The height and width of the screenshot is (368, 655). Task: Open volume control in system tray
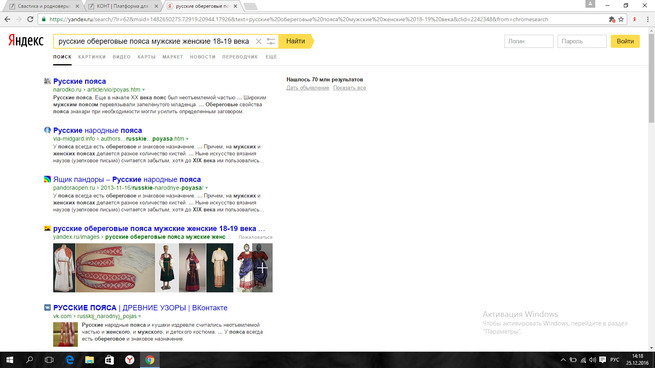pyautogui.click(x=592, y=360)
